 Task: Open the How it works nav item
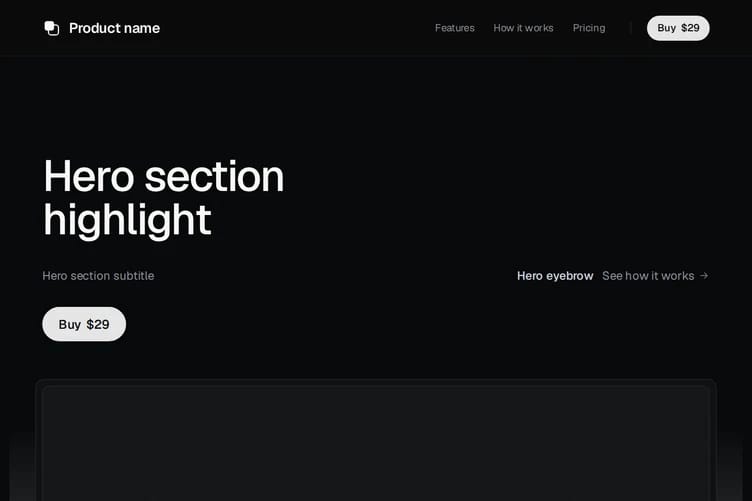pyautogui.click(x=523, y=28)
